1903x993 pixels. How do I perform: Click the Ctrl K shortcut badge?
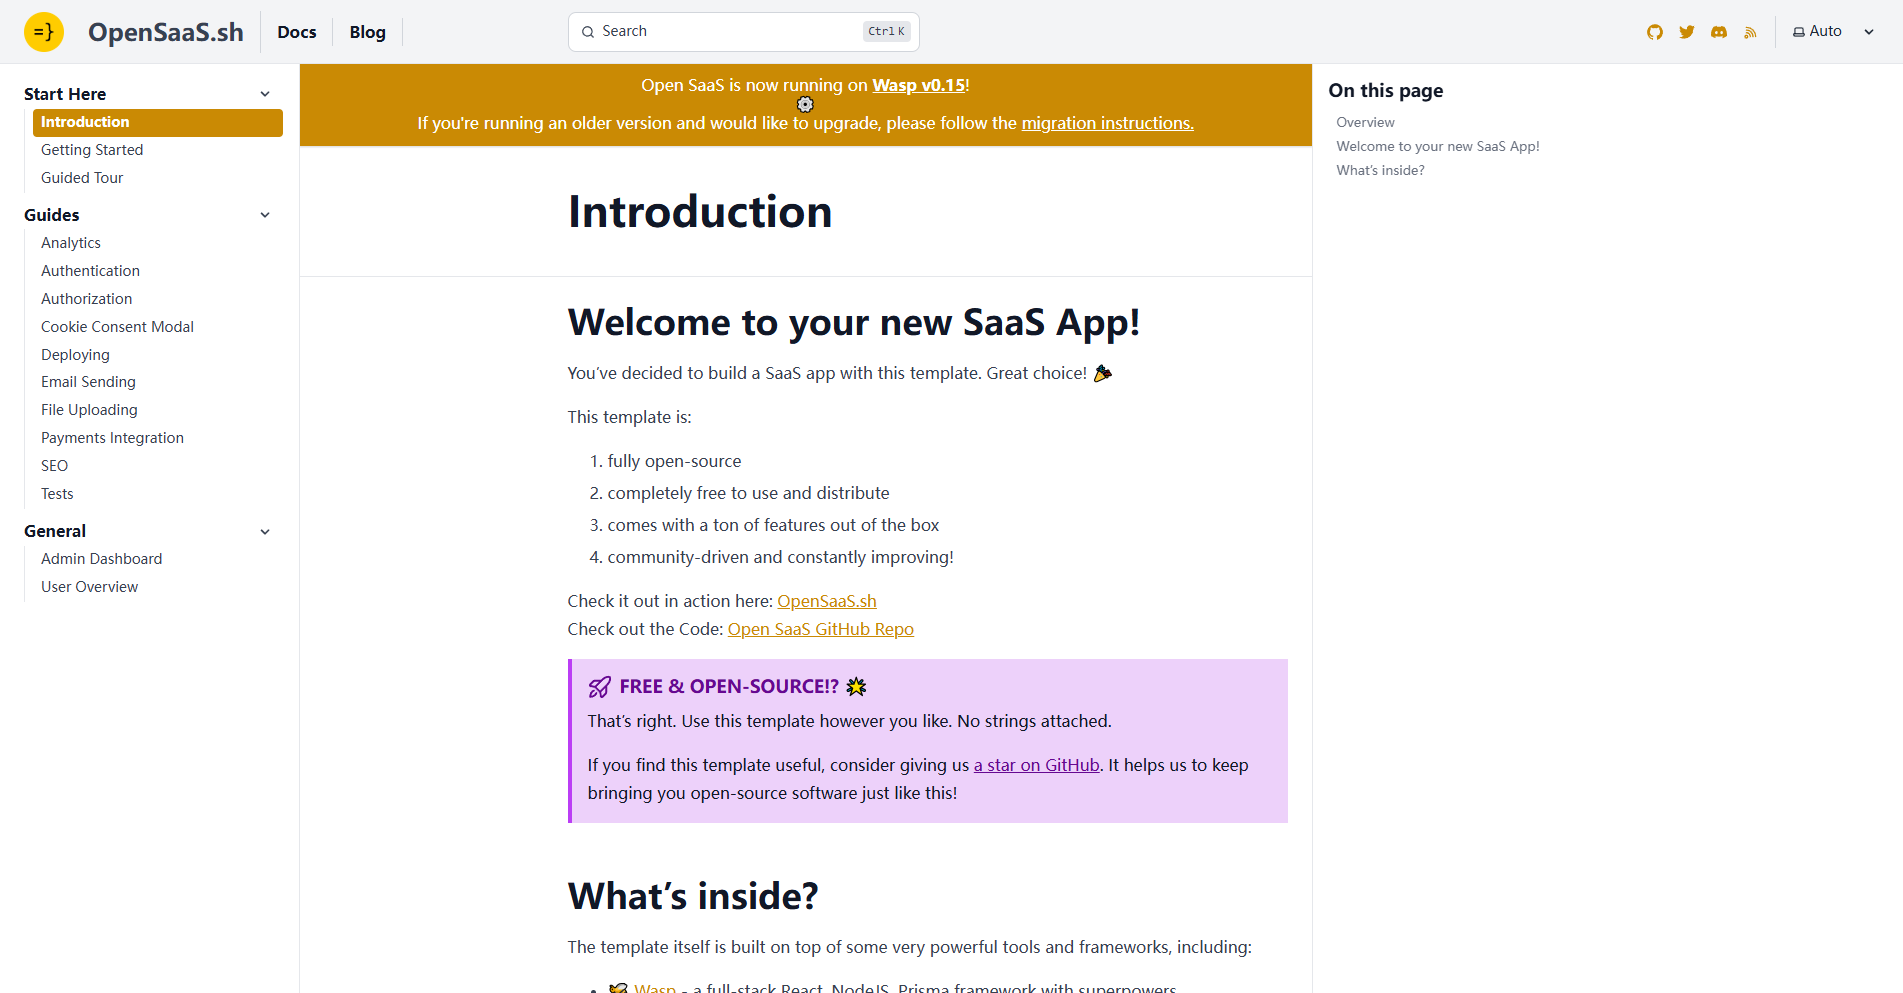point(886,32)
